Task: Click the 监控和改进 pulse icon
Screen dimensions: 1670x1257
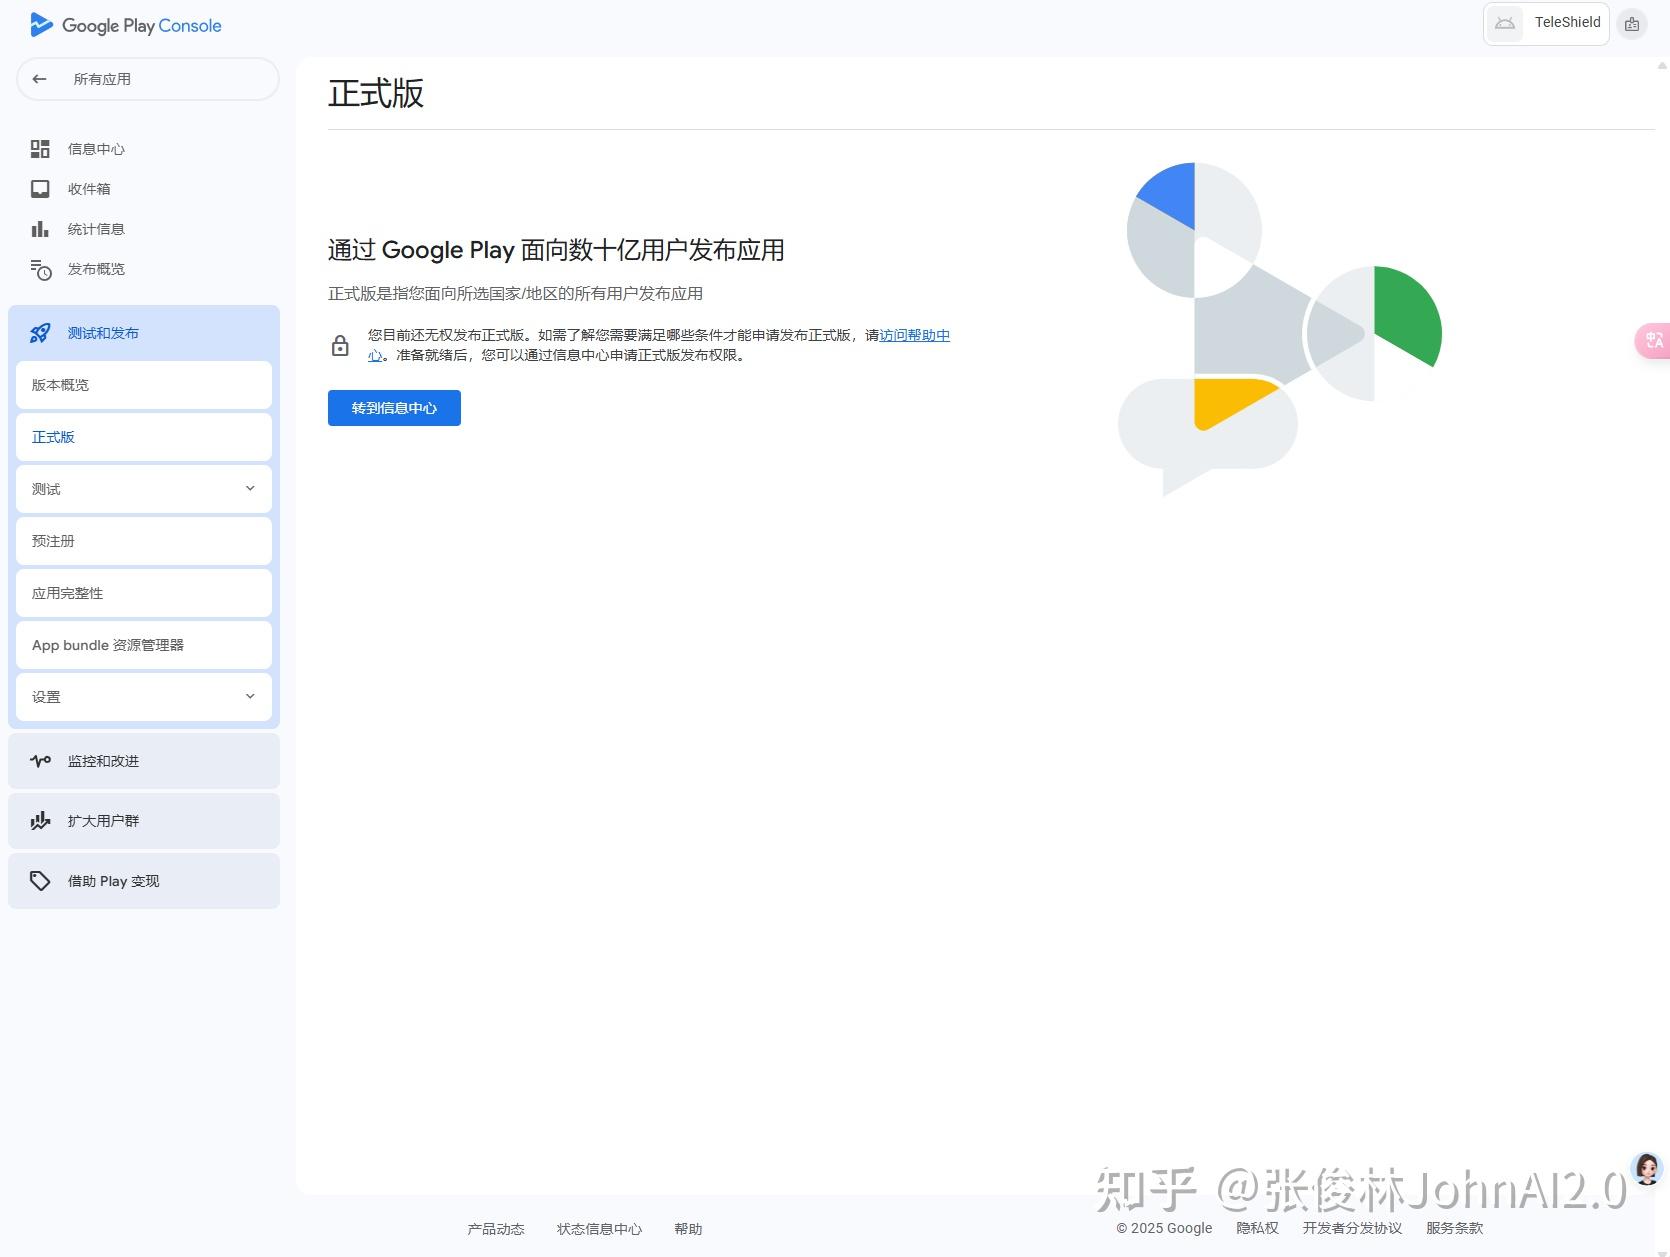Action: [x=40, y=761]
